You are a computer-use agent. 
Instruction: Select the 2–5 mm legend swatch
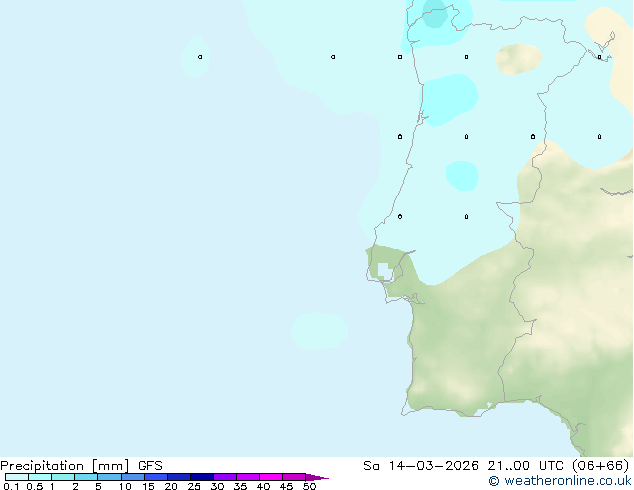click(86, 477)
